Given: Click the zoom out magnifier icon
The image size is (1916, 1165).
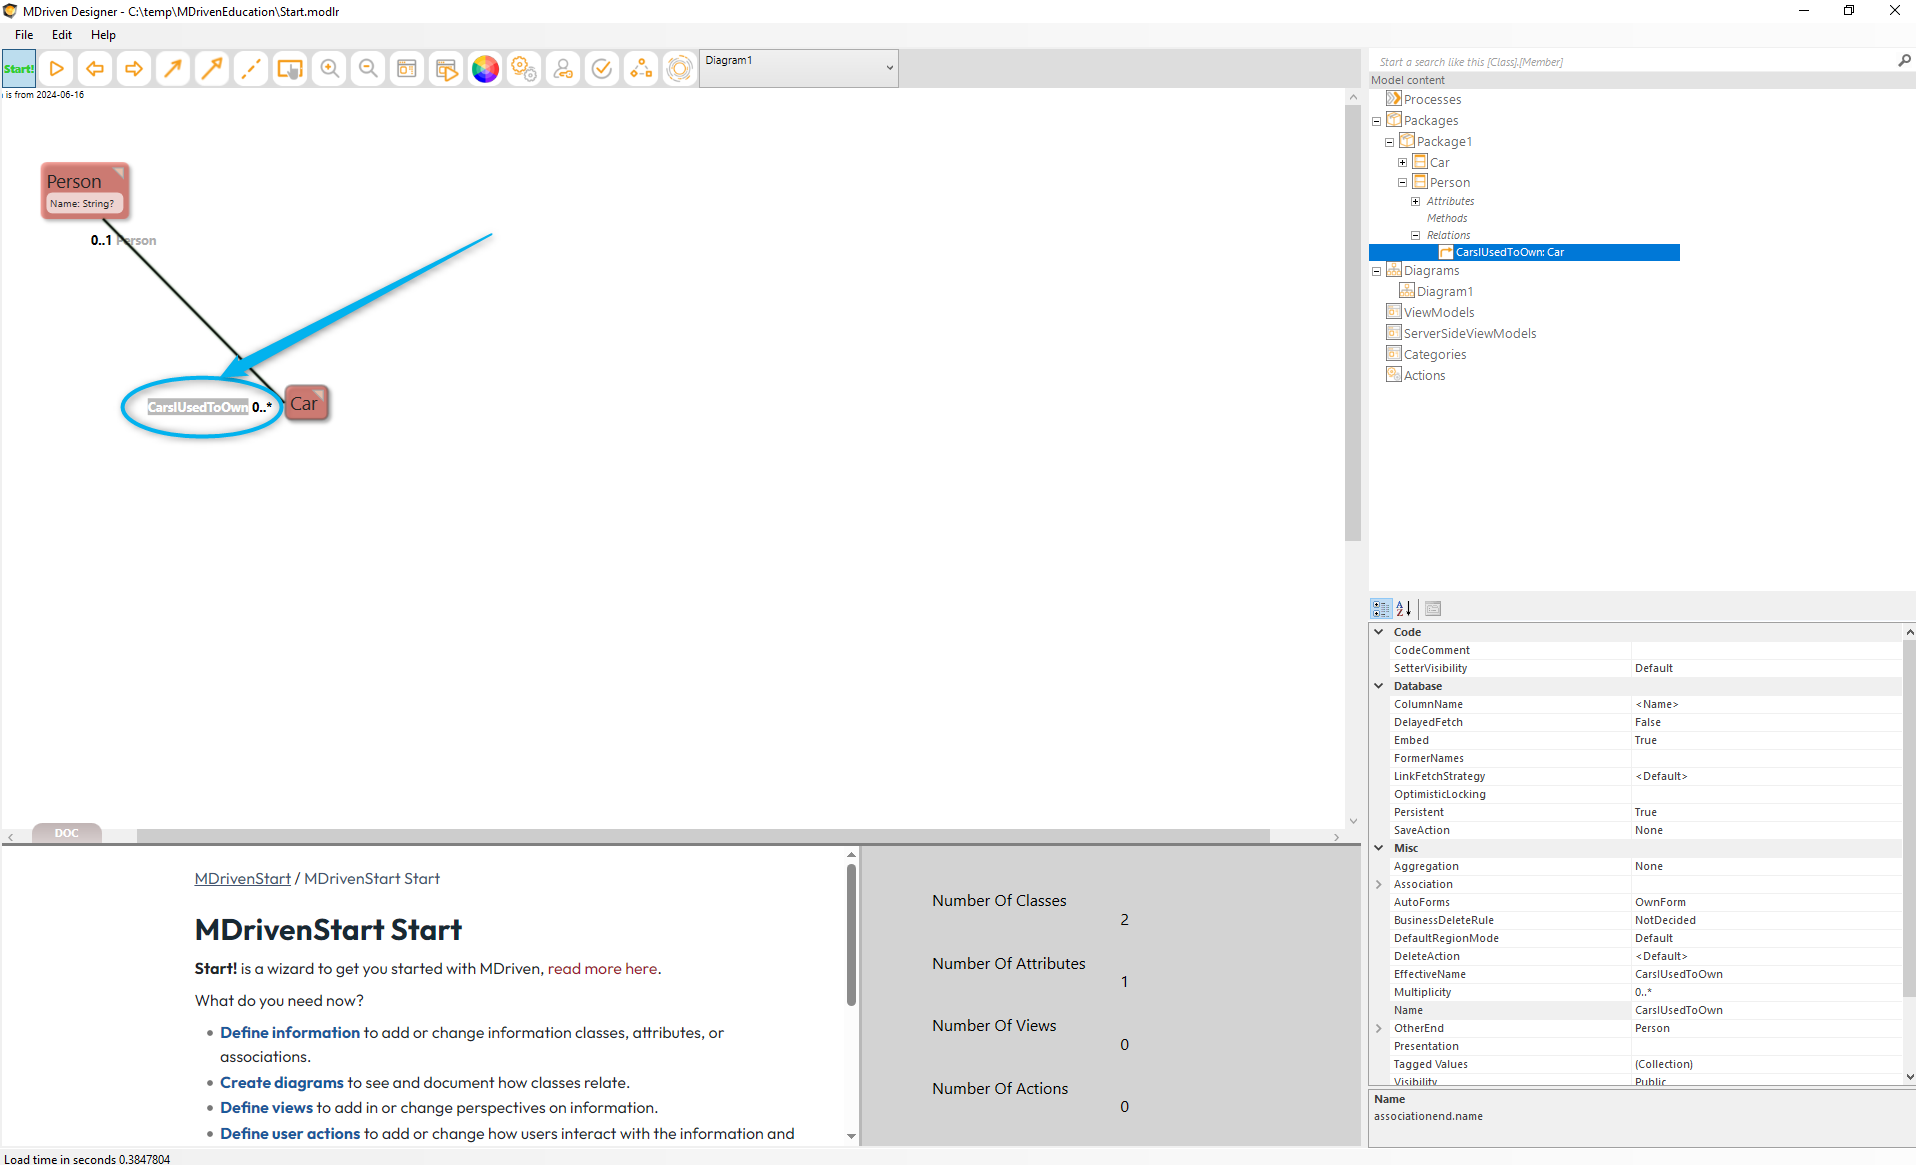Looking at the screenshot, I should (x=368, y=69).
